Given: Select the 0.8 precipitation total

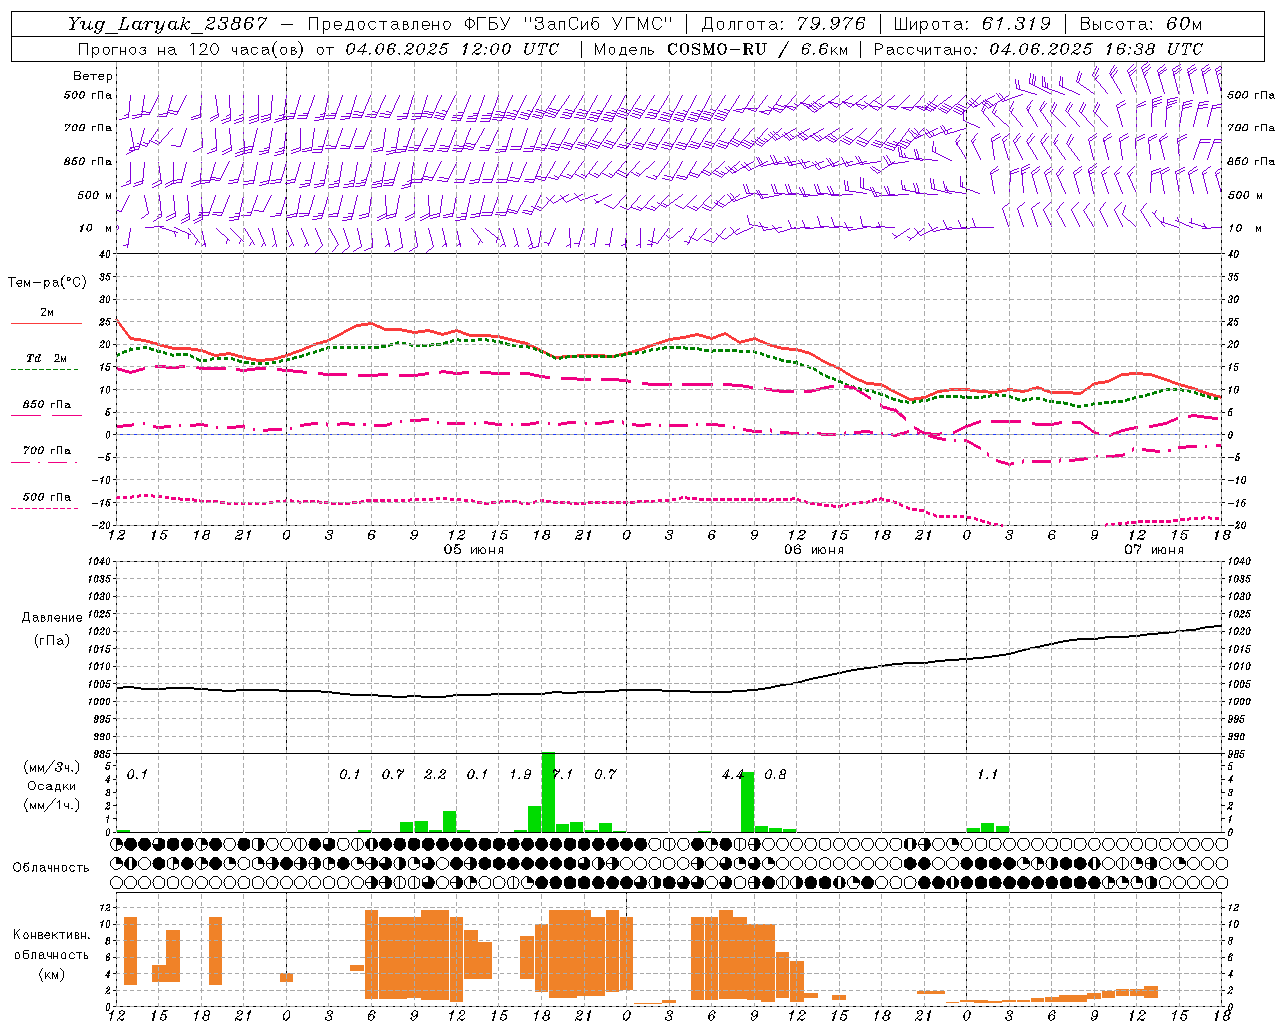Looking at the screenshot, I should 775,774.
